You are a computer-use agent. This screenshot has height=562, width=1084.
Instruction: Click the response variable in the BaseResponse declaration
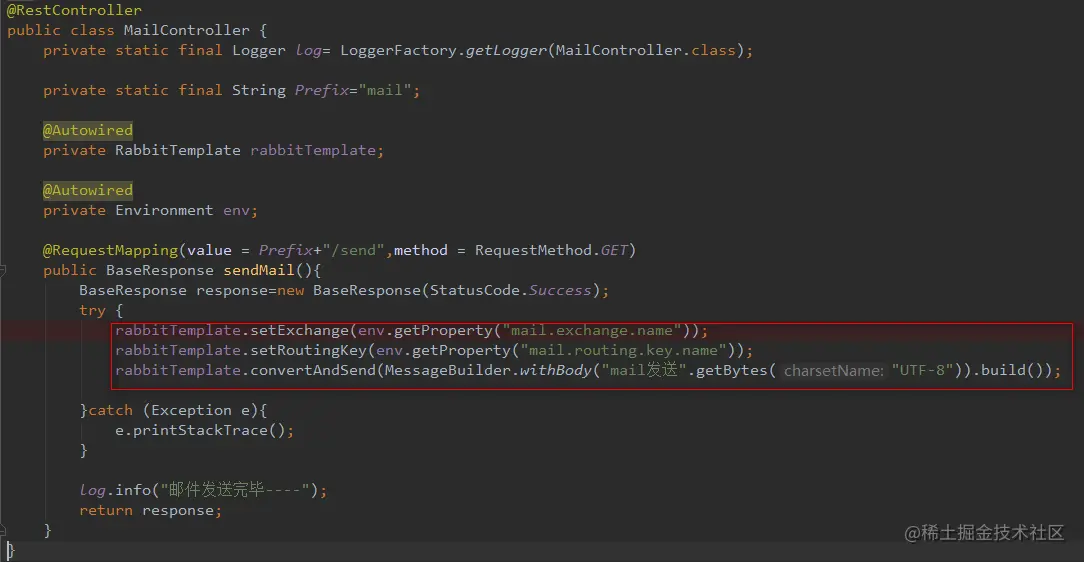pyautogui.click(x=232, y=290)
